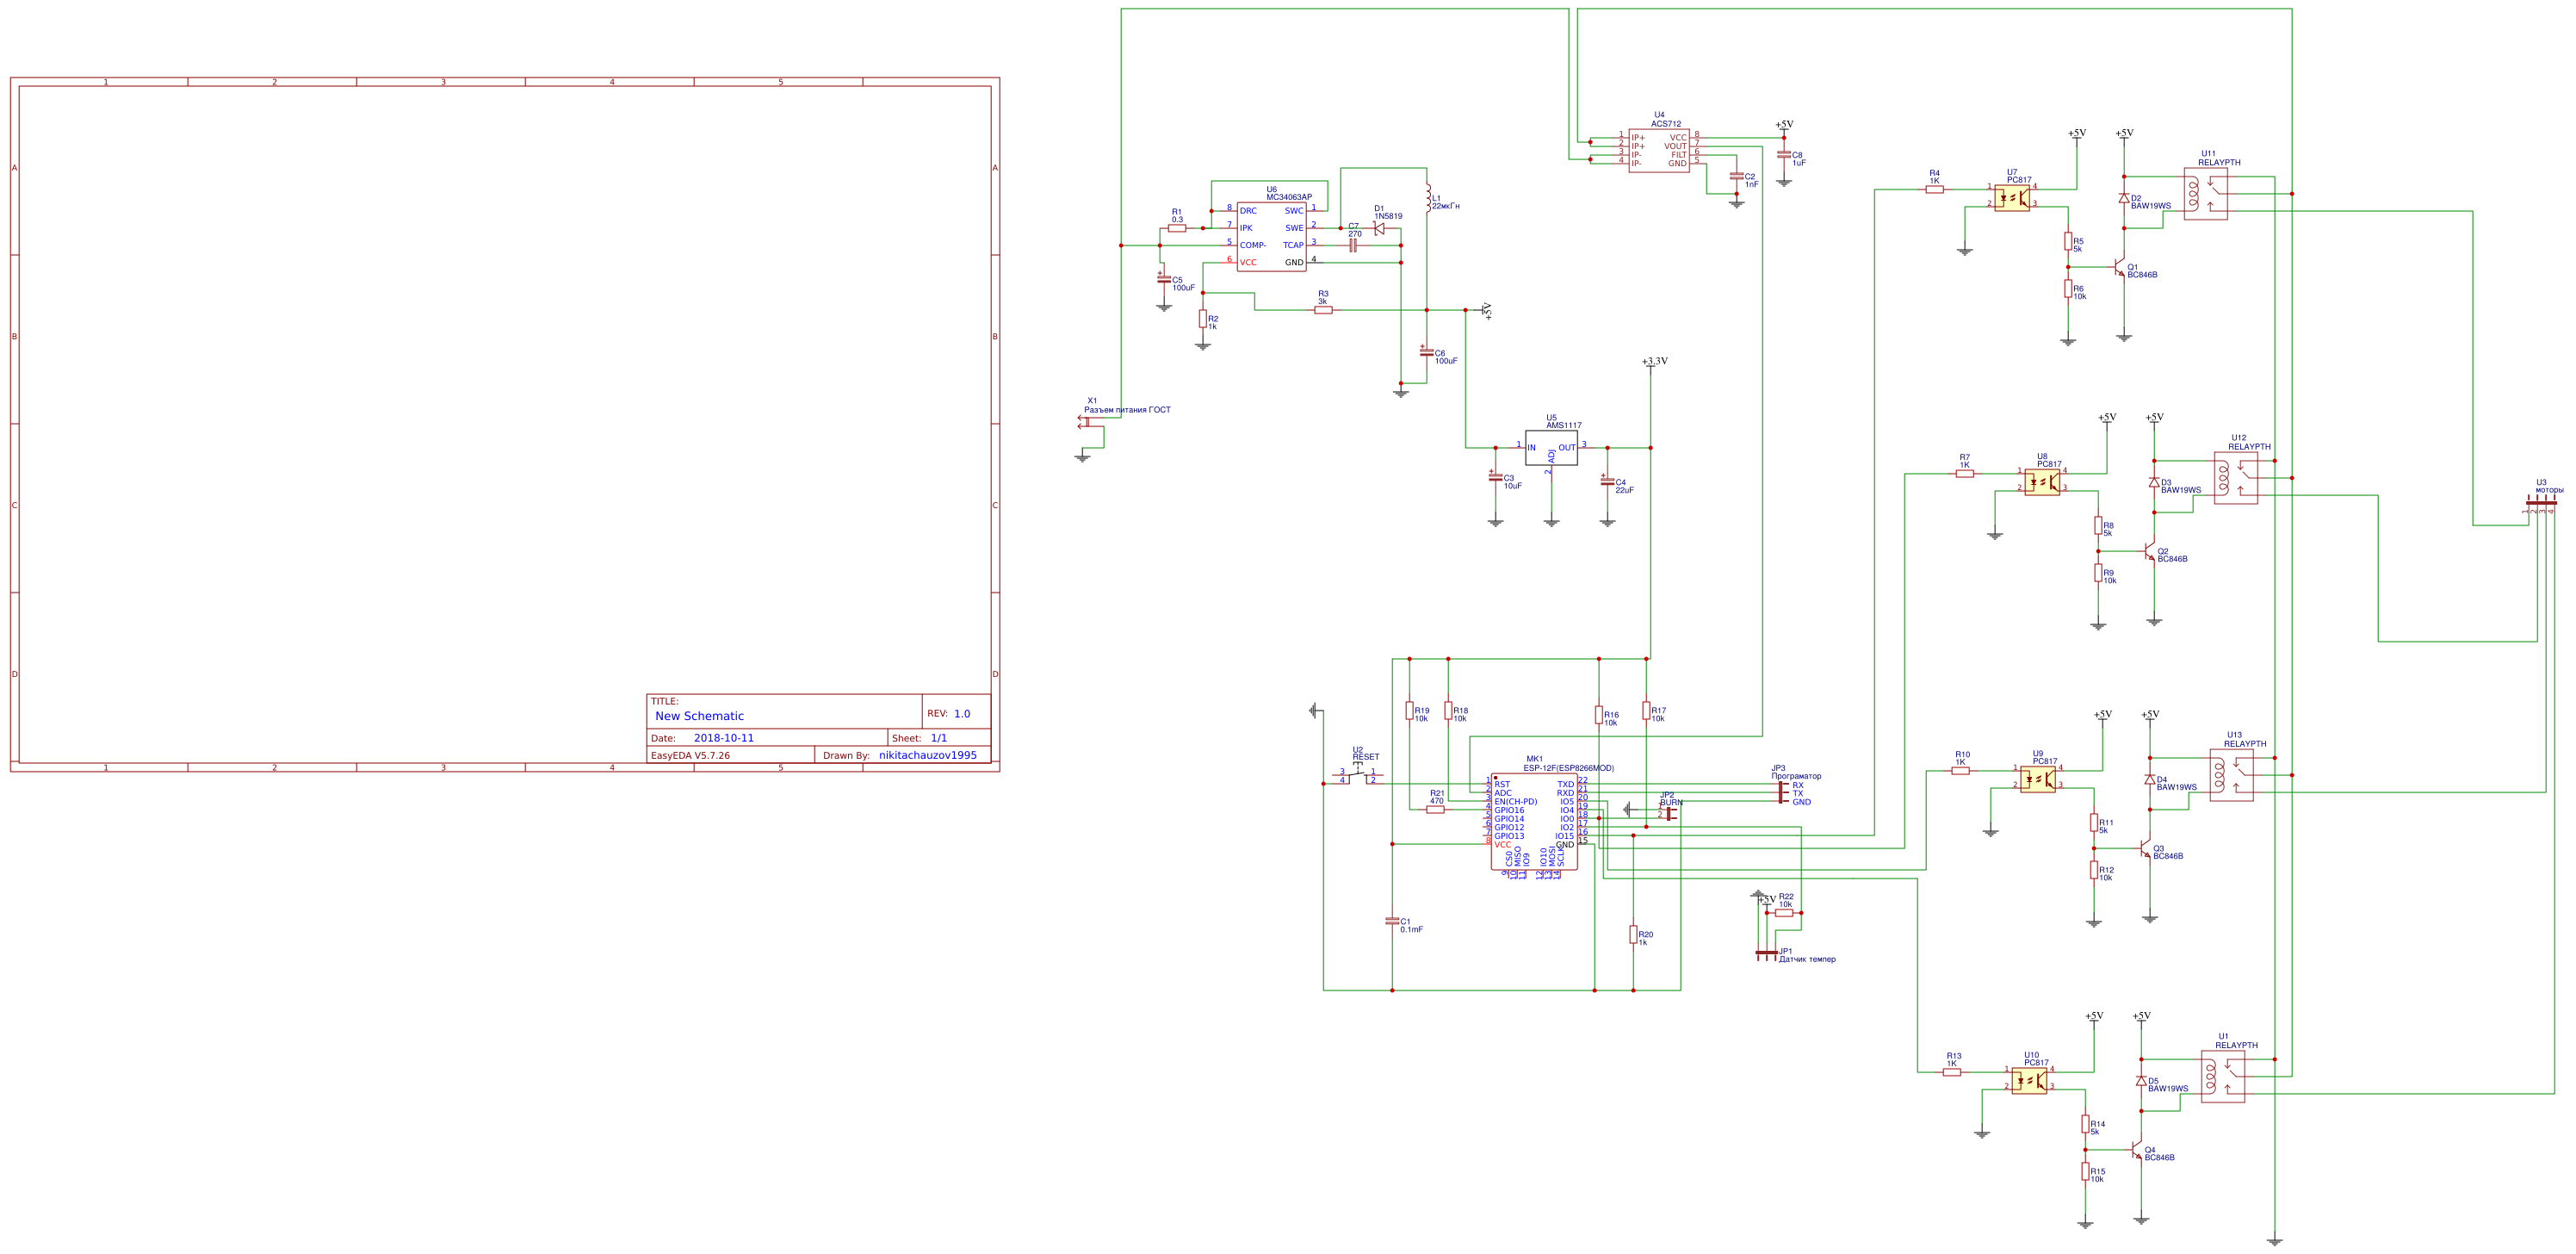Select the AMS1117 regulator U5
Viewport: 2576px width, 1254px height.
coord(1551,448)
